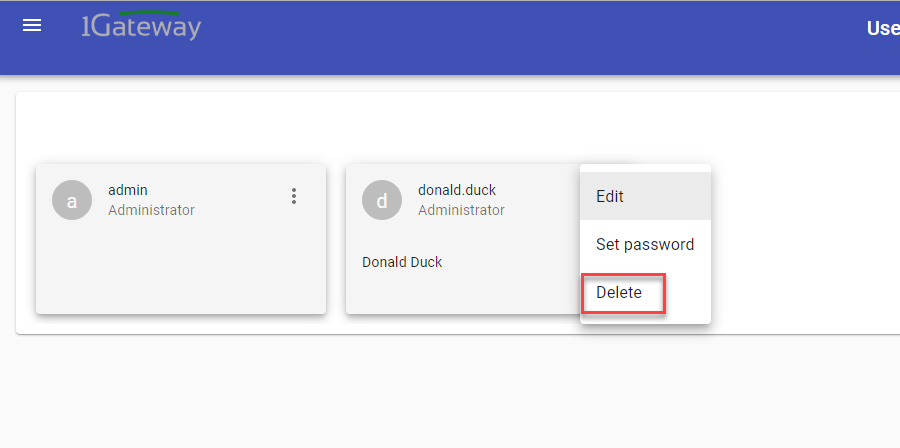900x448 pixels.
Task: Choose Delete for donald.duck
Action: pyautogui.click(x=619, y=293)
